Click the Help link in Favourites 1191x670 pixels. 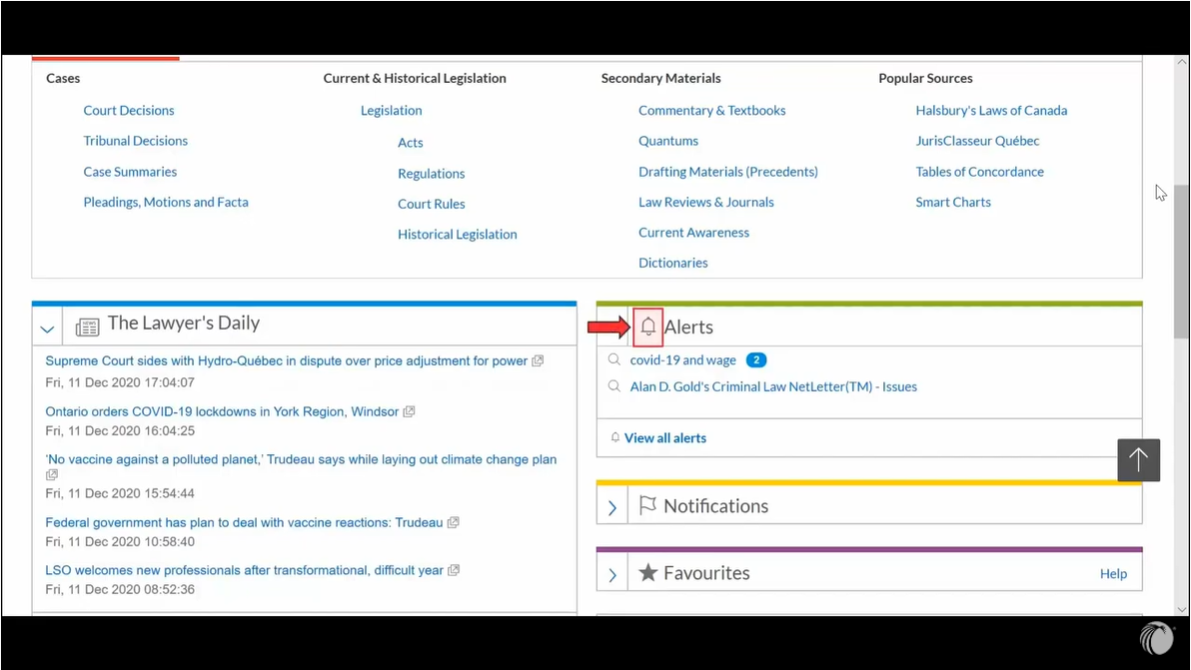click(x=1114, y=574)
